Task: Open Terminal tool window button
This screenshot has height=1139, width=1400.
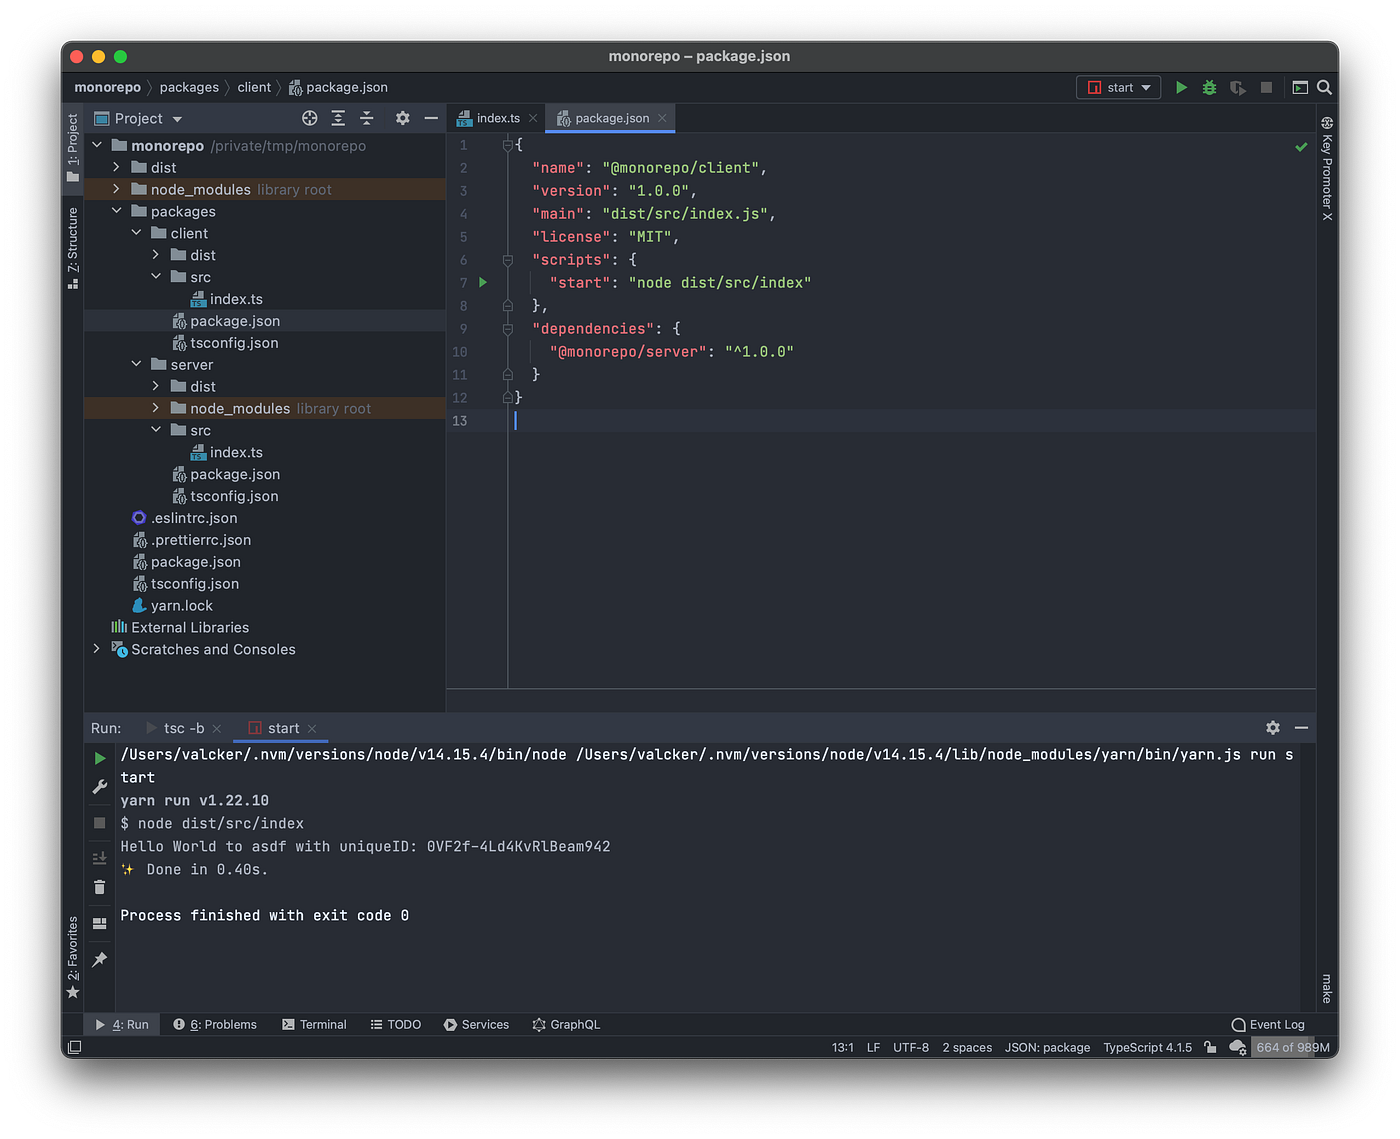Action: point(314,1024)
